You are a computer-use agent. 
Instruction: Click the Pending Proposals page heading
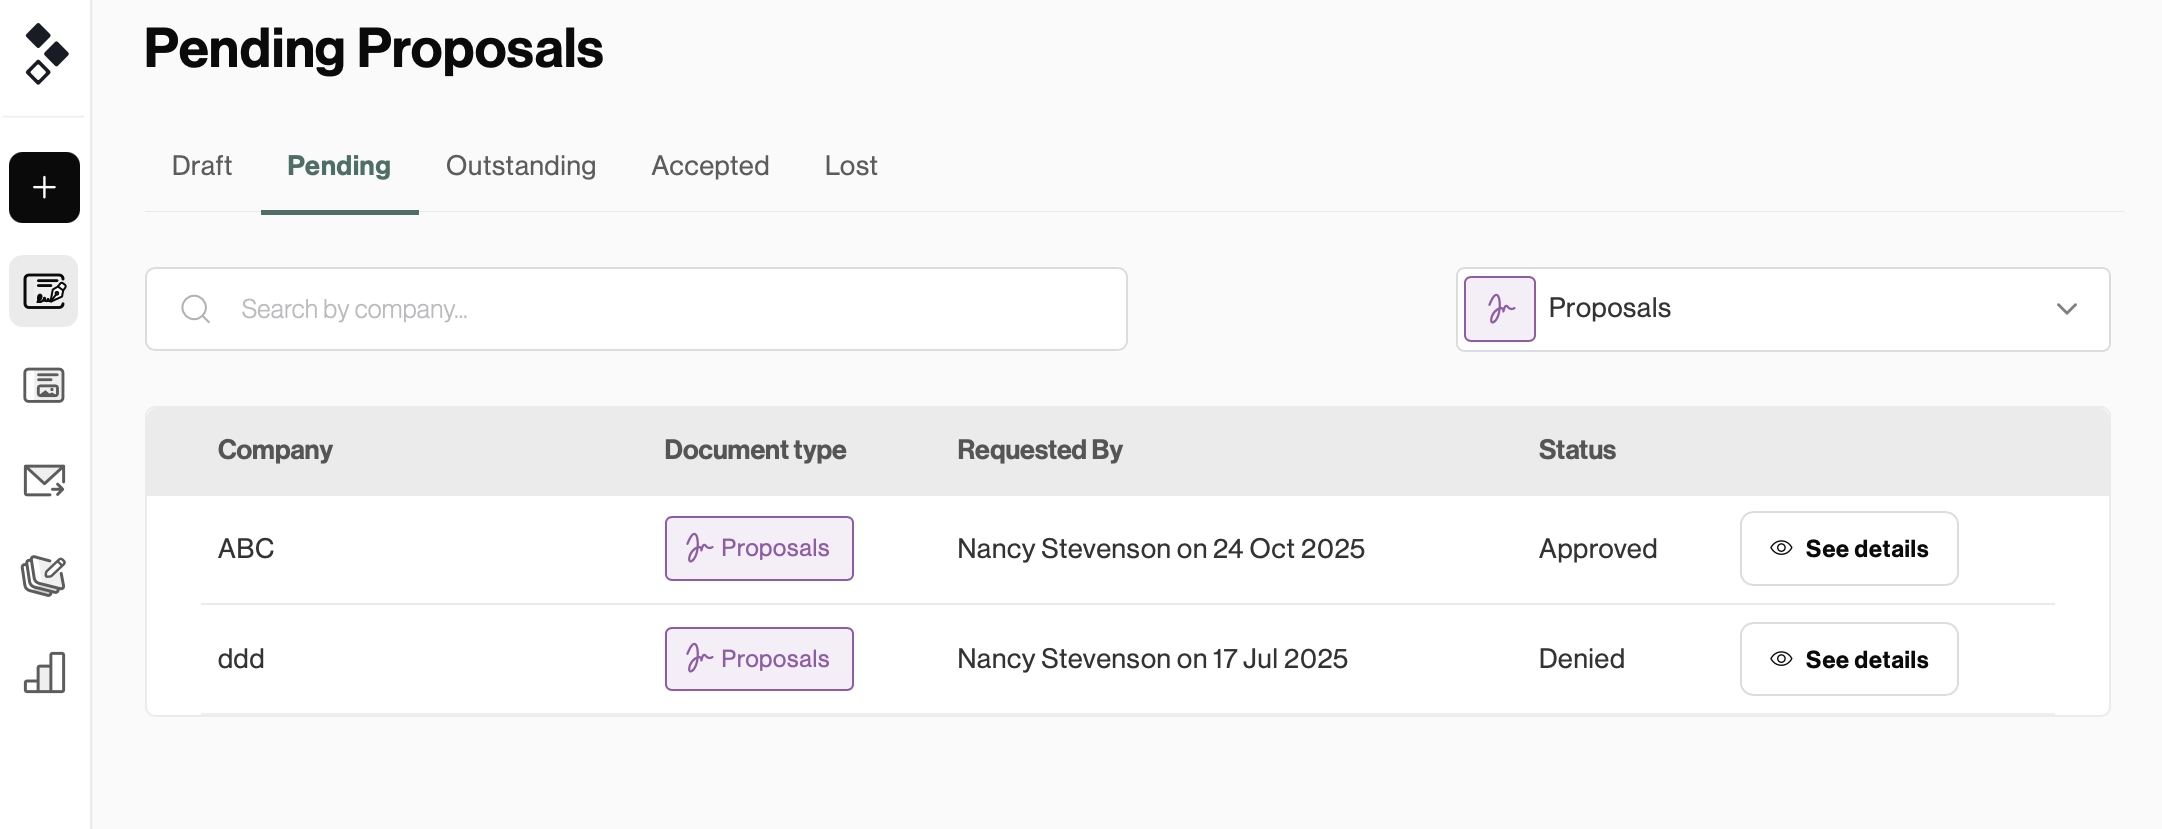(x=374, y=49)
